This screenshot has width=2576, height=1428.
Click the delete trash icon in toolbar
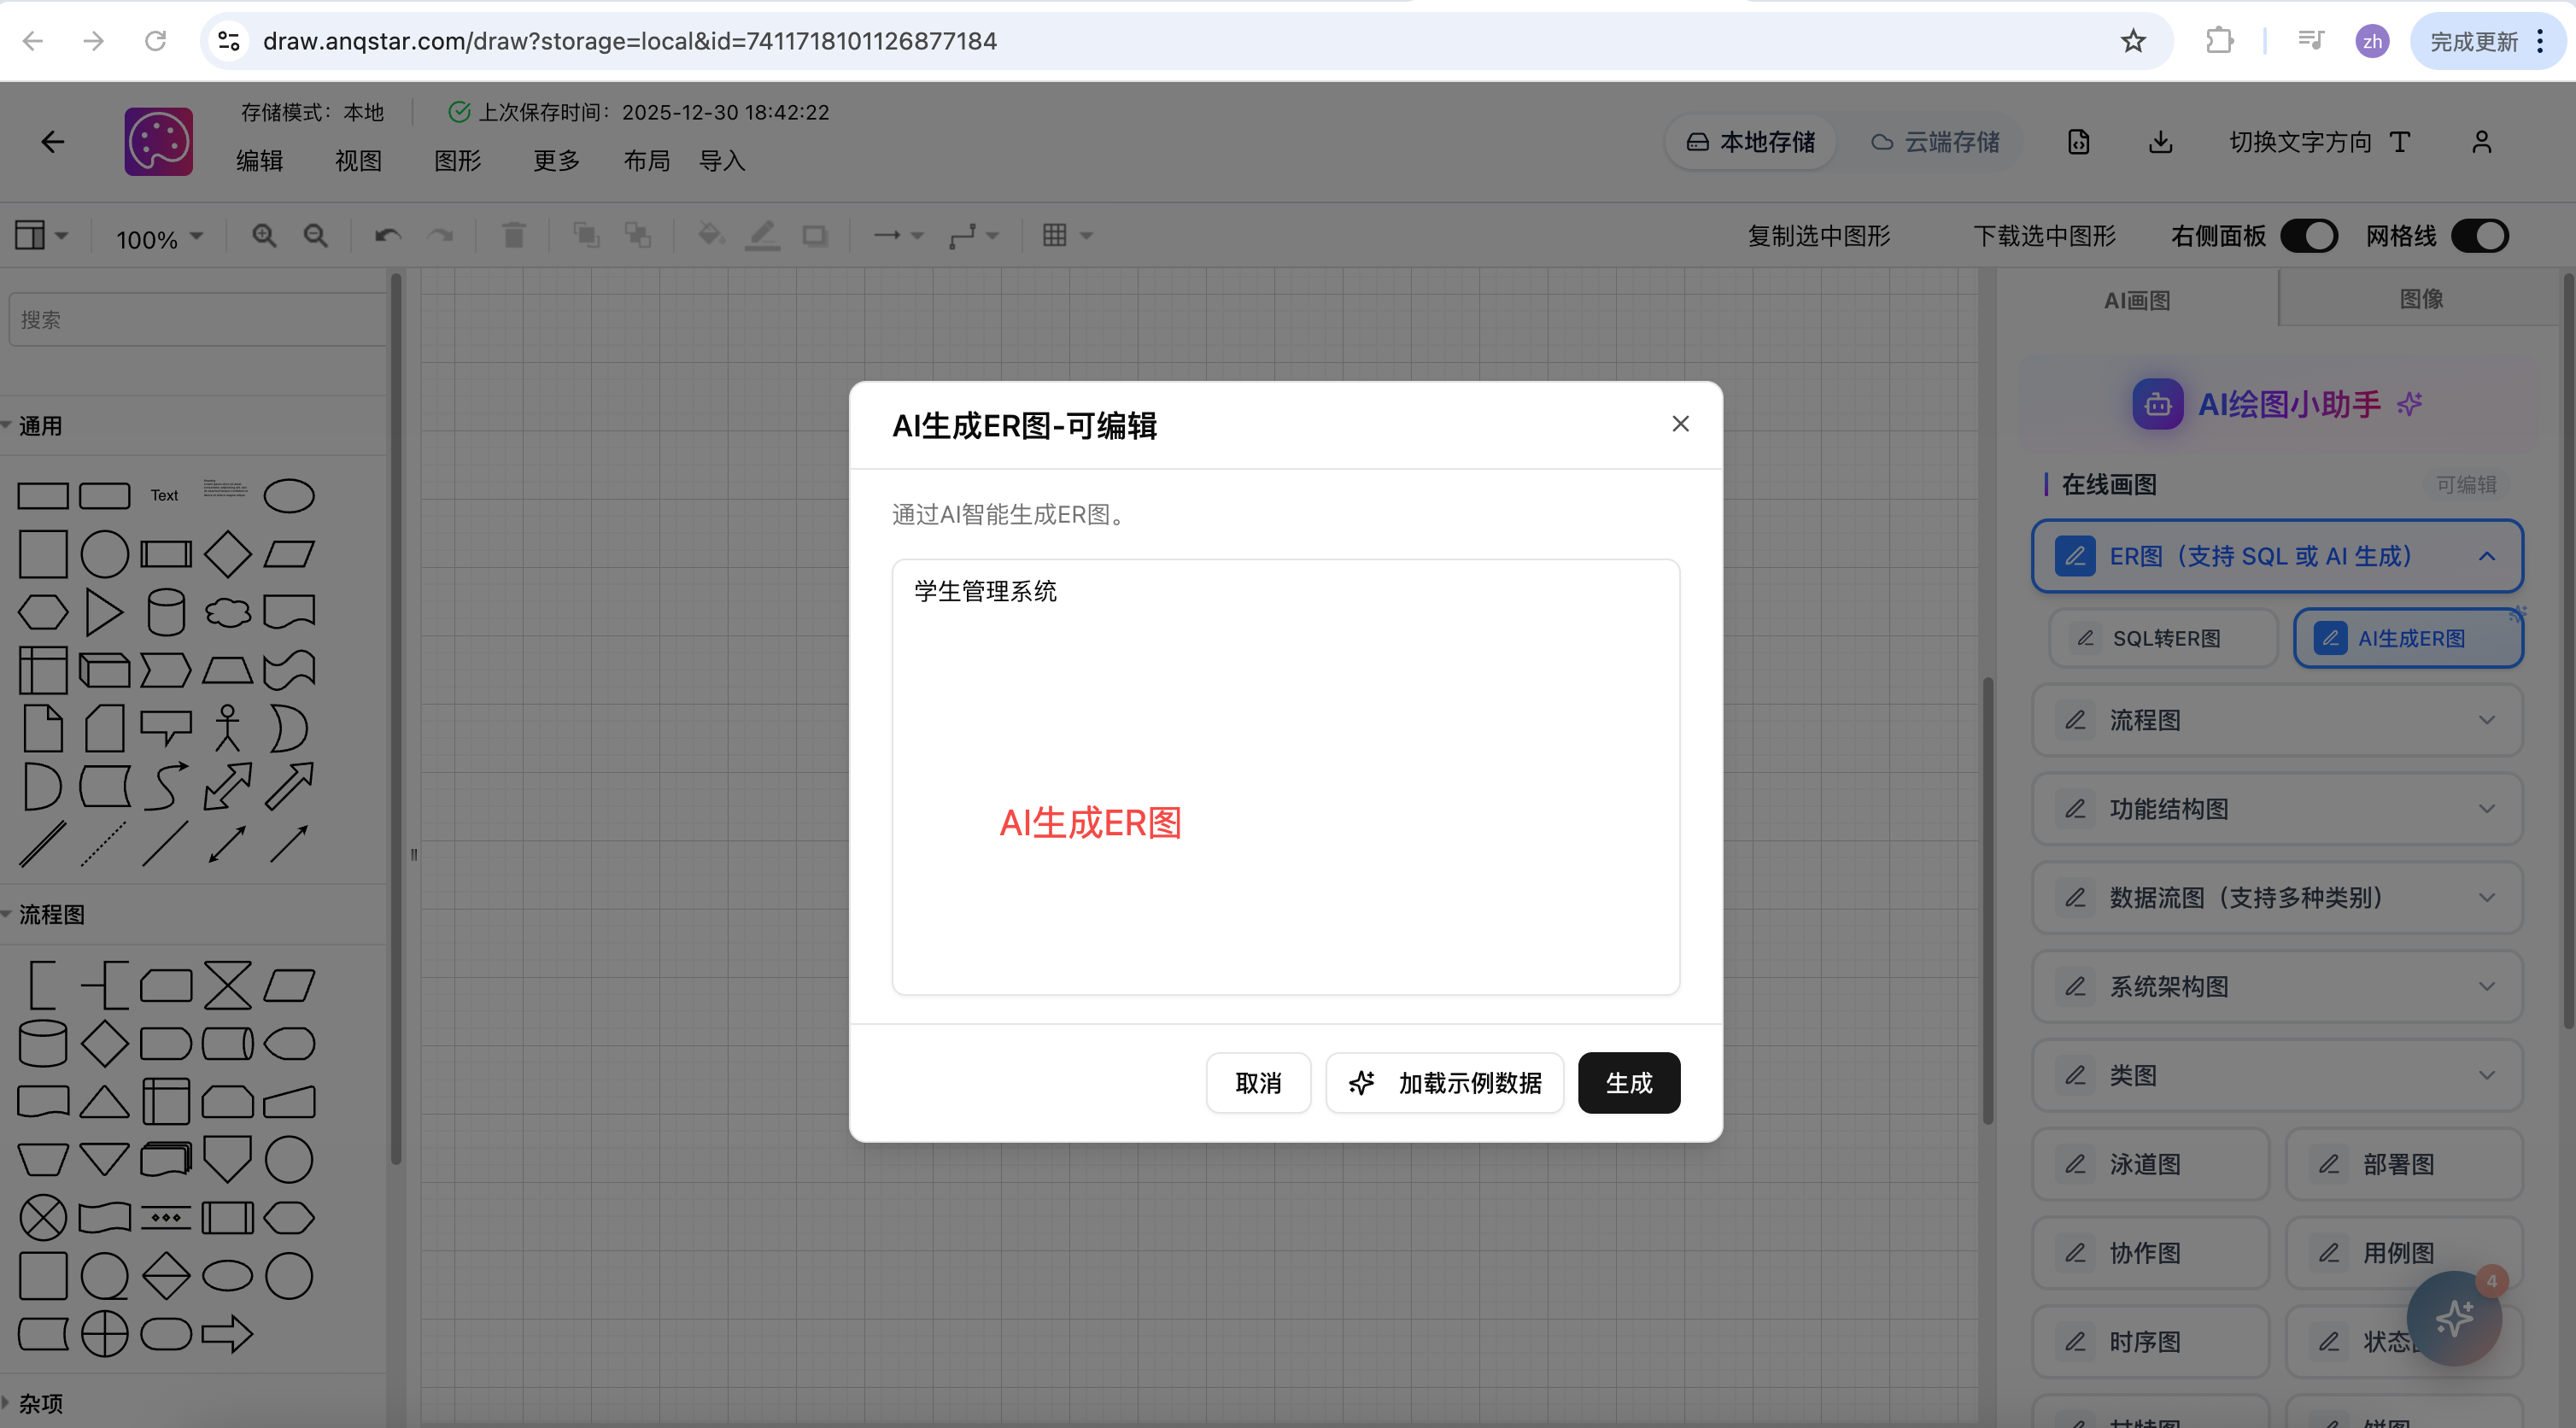tap(514, 236)
